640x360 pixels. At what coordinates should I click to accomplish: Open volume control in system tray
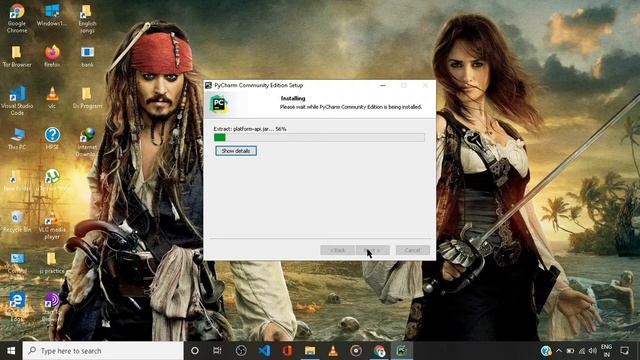tap(593, 351)
